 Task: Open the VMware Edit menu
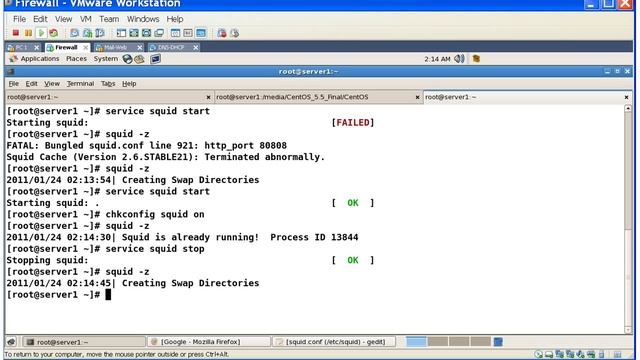(40, 19)
